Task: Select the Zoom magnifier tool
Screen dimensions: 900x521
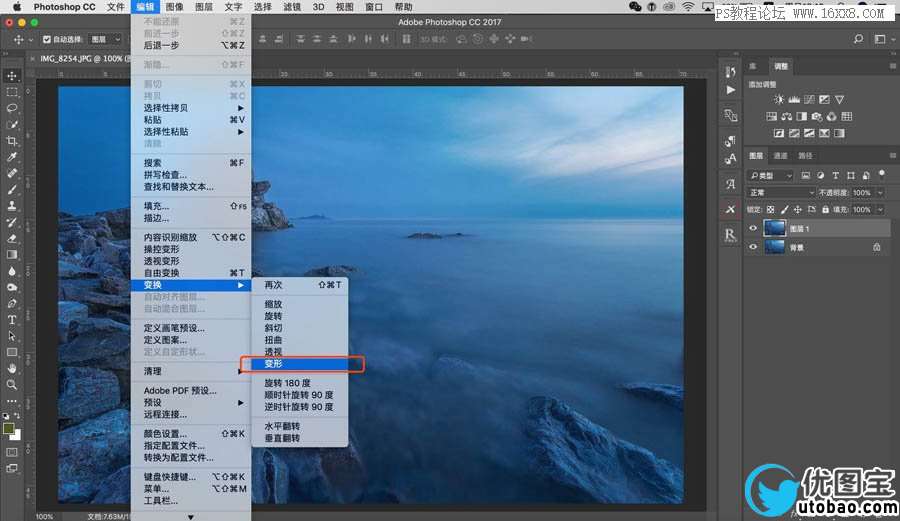Action: 11,384
